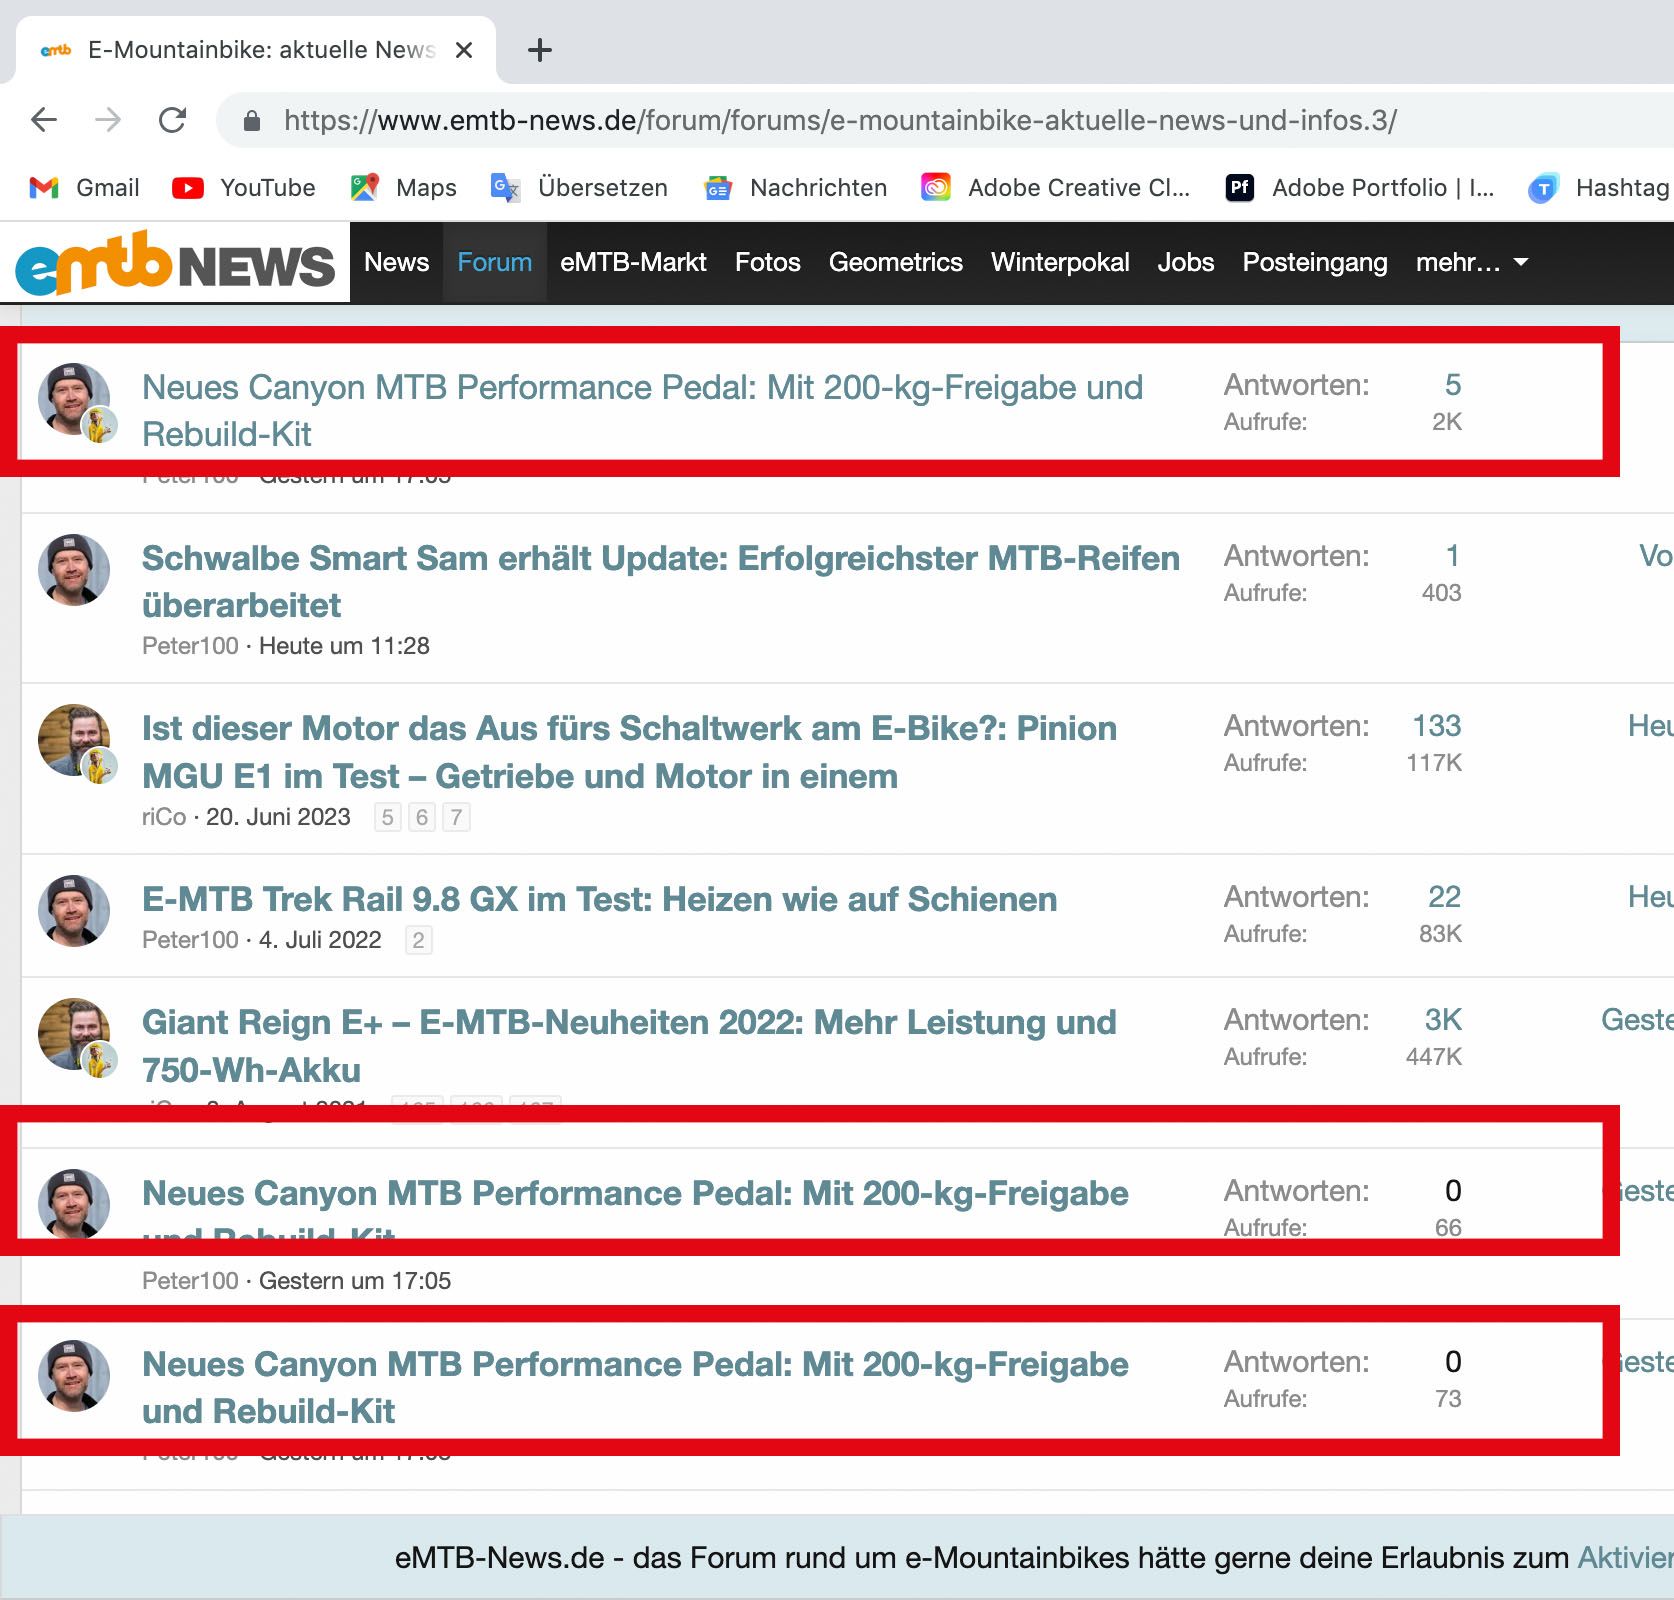Image resolution: width=1674 pixels, height=1600 pixels.
Task: Open the Schwalbe Smart Sam thread
Action: click(661, 582)
